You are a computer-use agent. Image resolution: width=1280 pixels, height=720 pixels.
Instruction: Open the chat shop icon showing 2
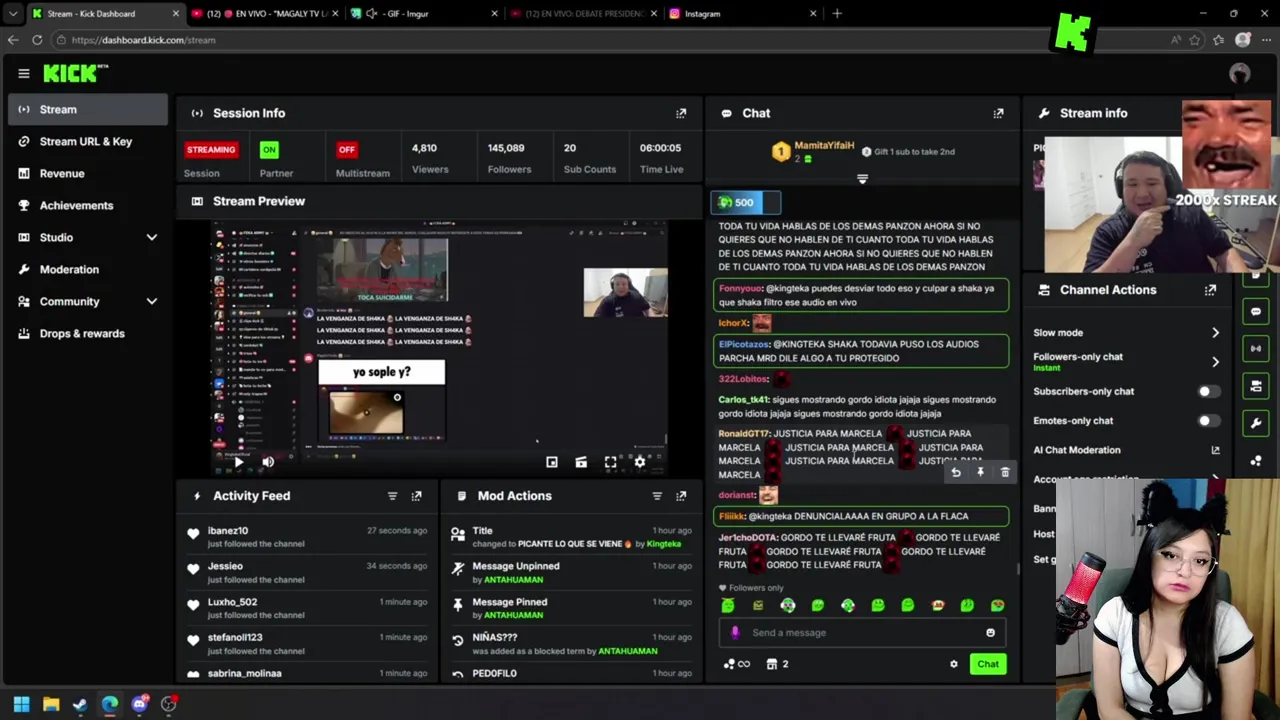[777, 664]
